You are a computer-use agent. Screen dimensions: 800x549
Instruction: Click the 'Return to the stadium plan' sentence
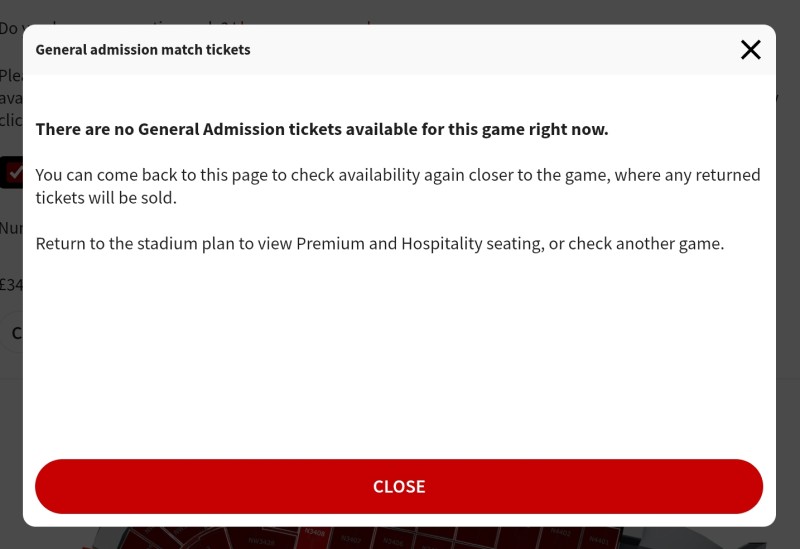(x=380, y=243)
